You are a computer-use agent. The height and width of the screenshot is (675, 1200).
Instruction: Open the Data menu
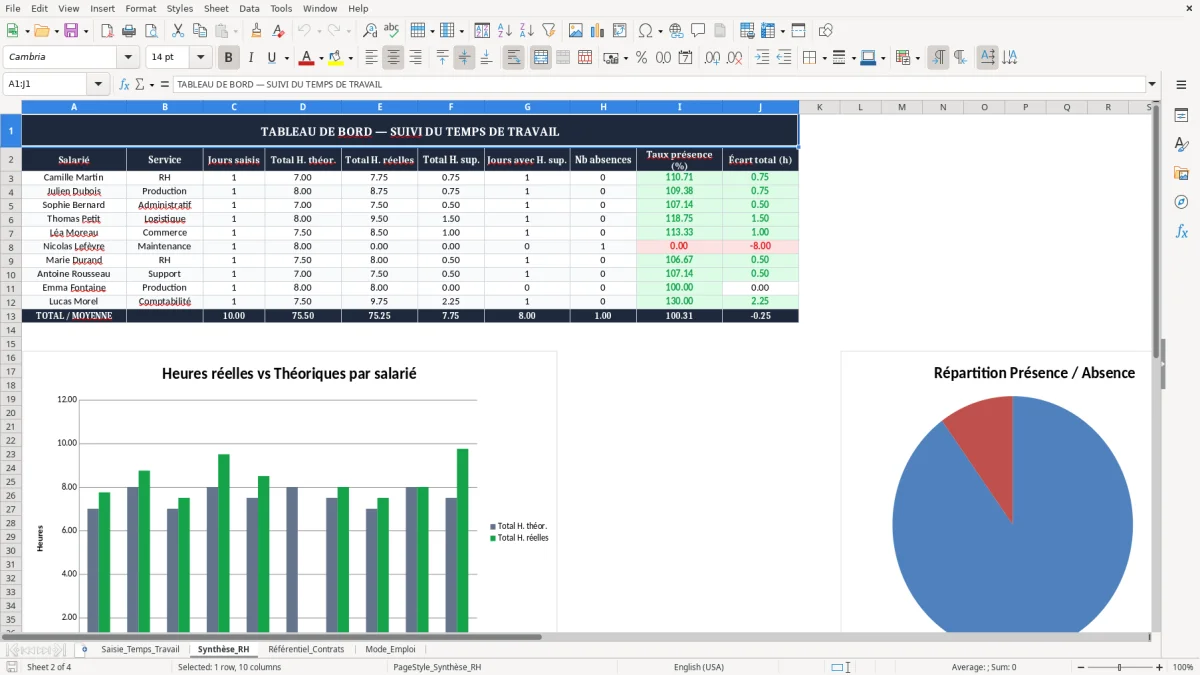(x=249, y=8)
